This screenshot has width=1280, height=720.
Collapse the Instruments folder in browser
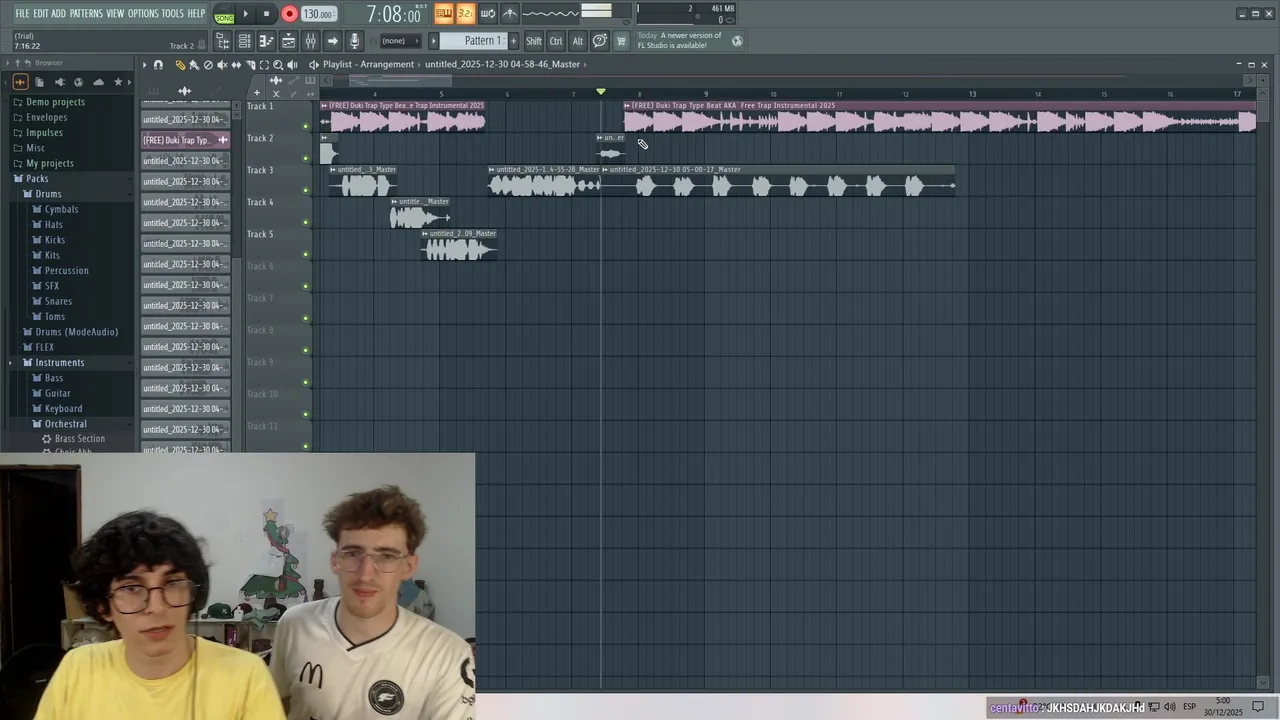click(x=59, y=363)
